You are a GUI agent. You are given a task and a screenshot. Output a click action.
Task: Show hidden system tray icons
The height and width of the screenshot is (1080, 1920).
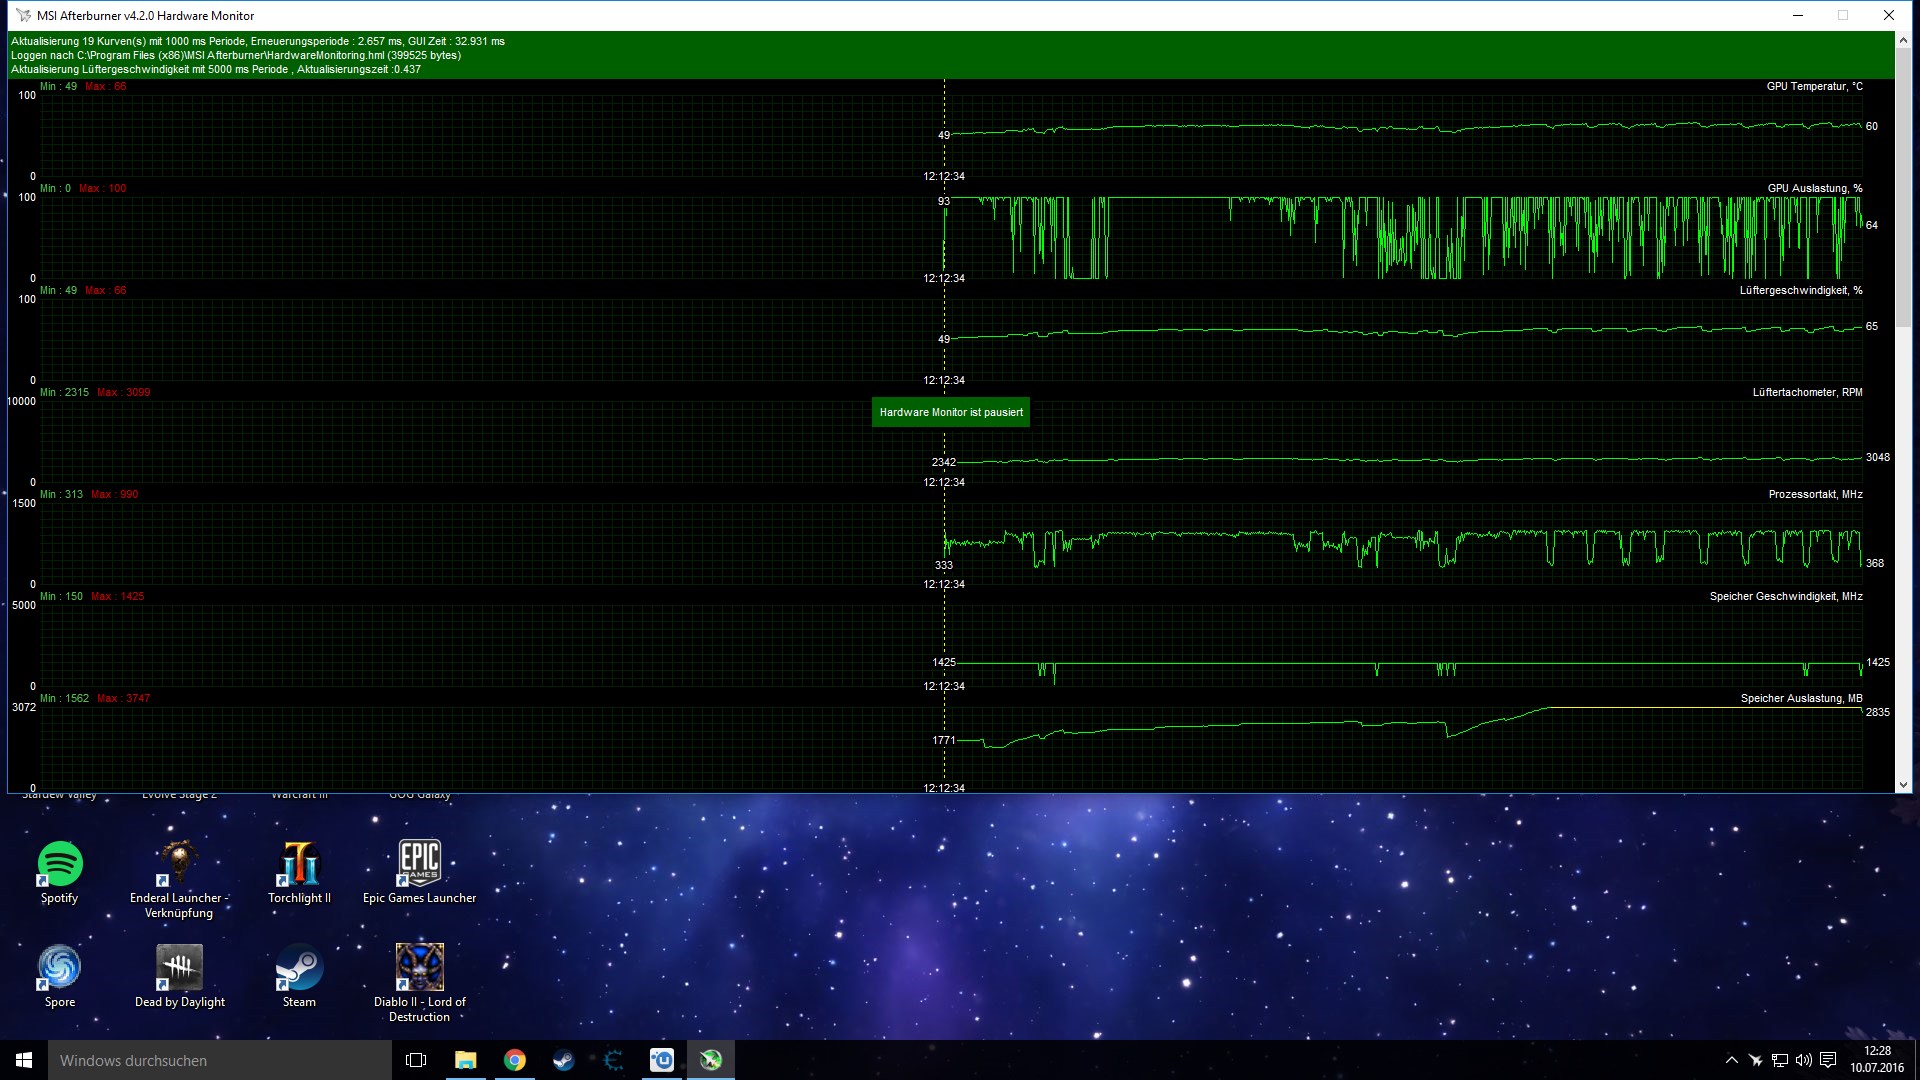tap(1732, 1060)
